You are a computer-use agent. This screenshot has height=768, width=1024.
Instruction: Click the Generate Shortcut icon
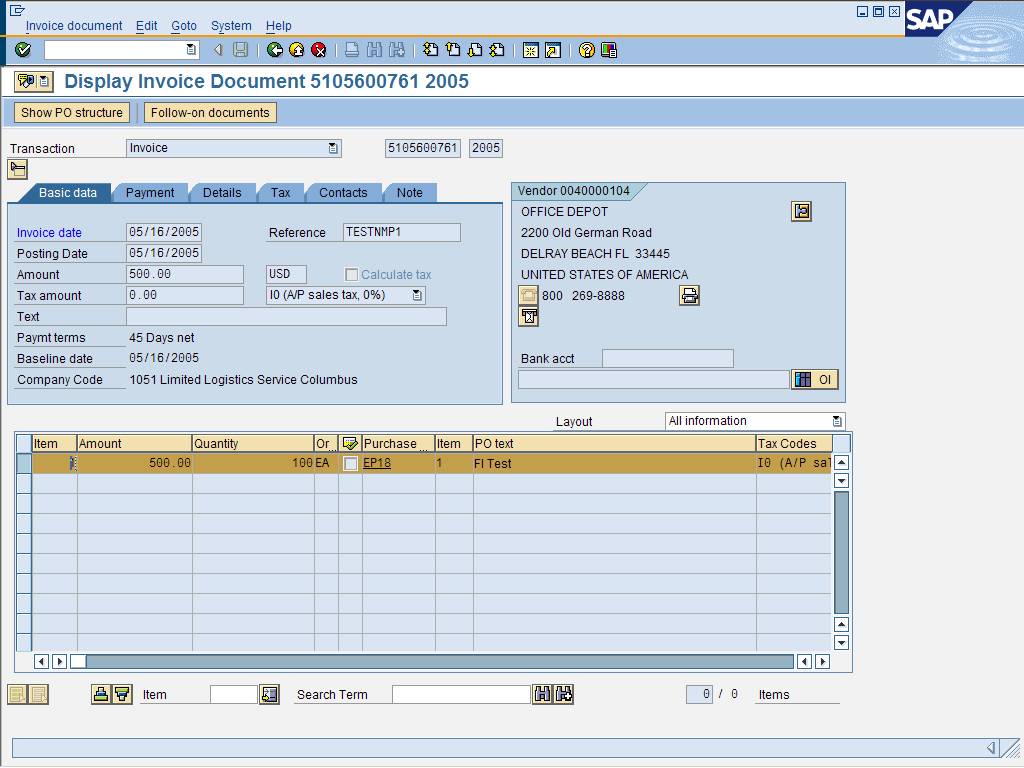point(553,50)
